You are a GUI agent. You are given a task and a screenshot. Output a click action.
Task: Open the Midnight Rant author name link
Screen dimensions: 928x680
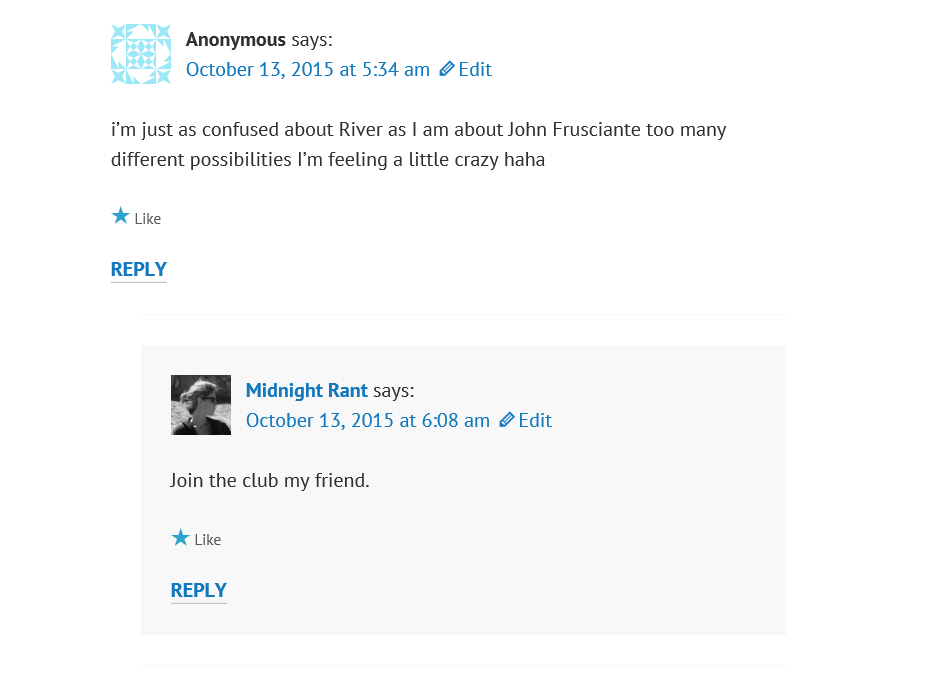(x=307, y=390)
